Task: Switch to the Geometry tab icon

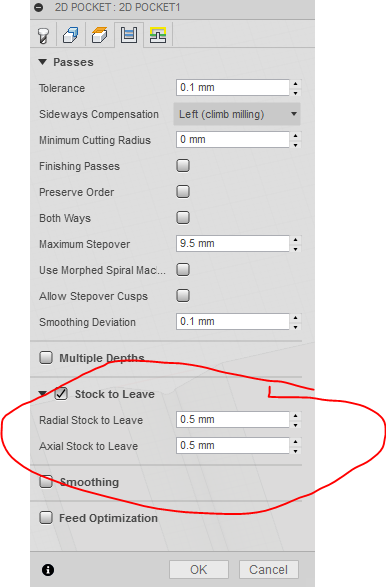Action: point(71,36)
